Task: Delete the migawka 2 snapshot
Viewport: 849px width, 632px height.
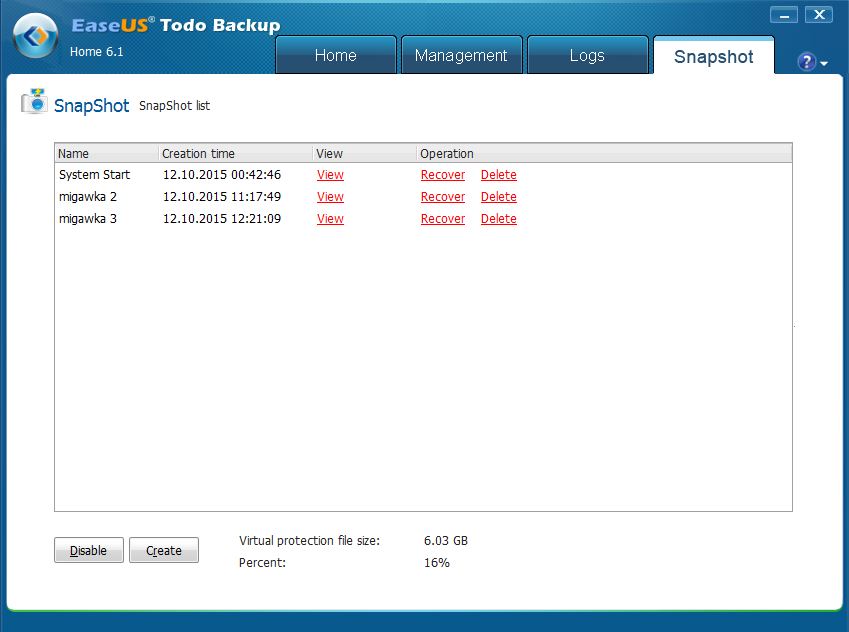Action: click(499, 197)
